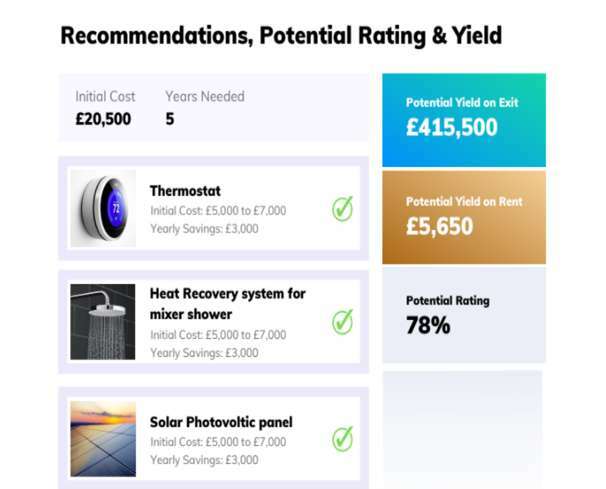Click the Thermostat Yearly Savings £3,000 text
The width and height of the screenshot is (606, 489).
pos(204,229)
